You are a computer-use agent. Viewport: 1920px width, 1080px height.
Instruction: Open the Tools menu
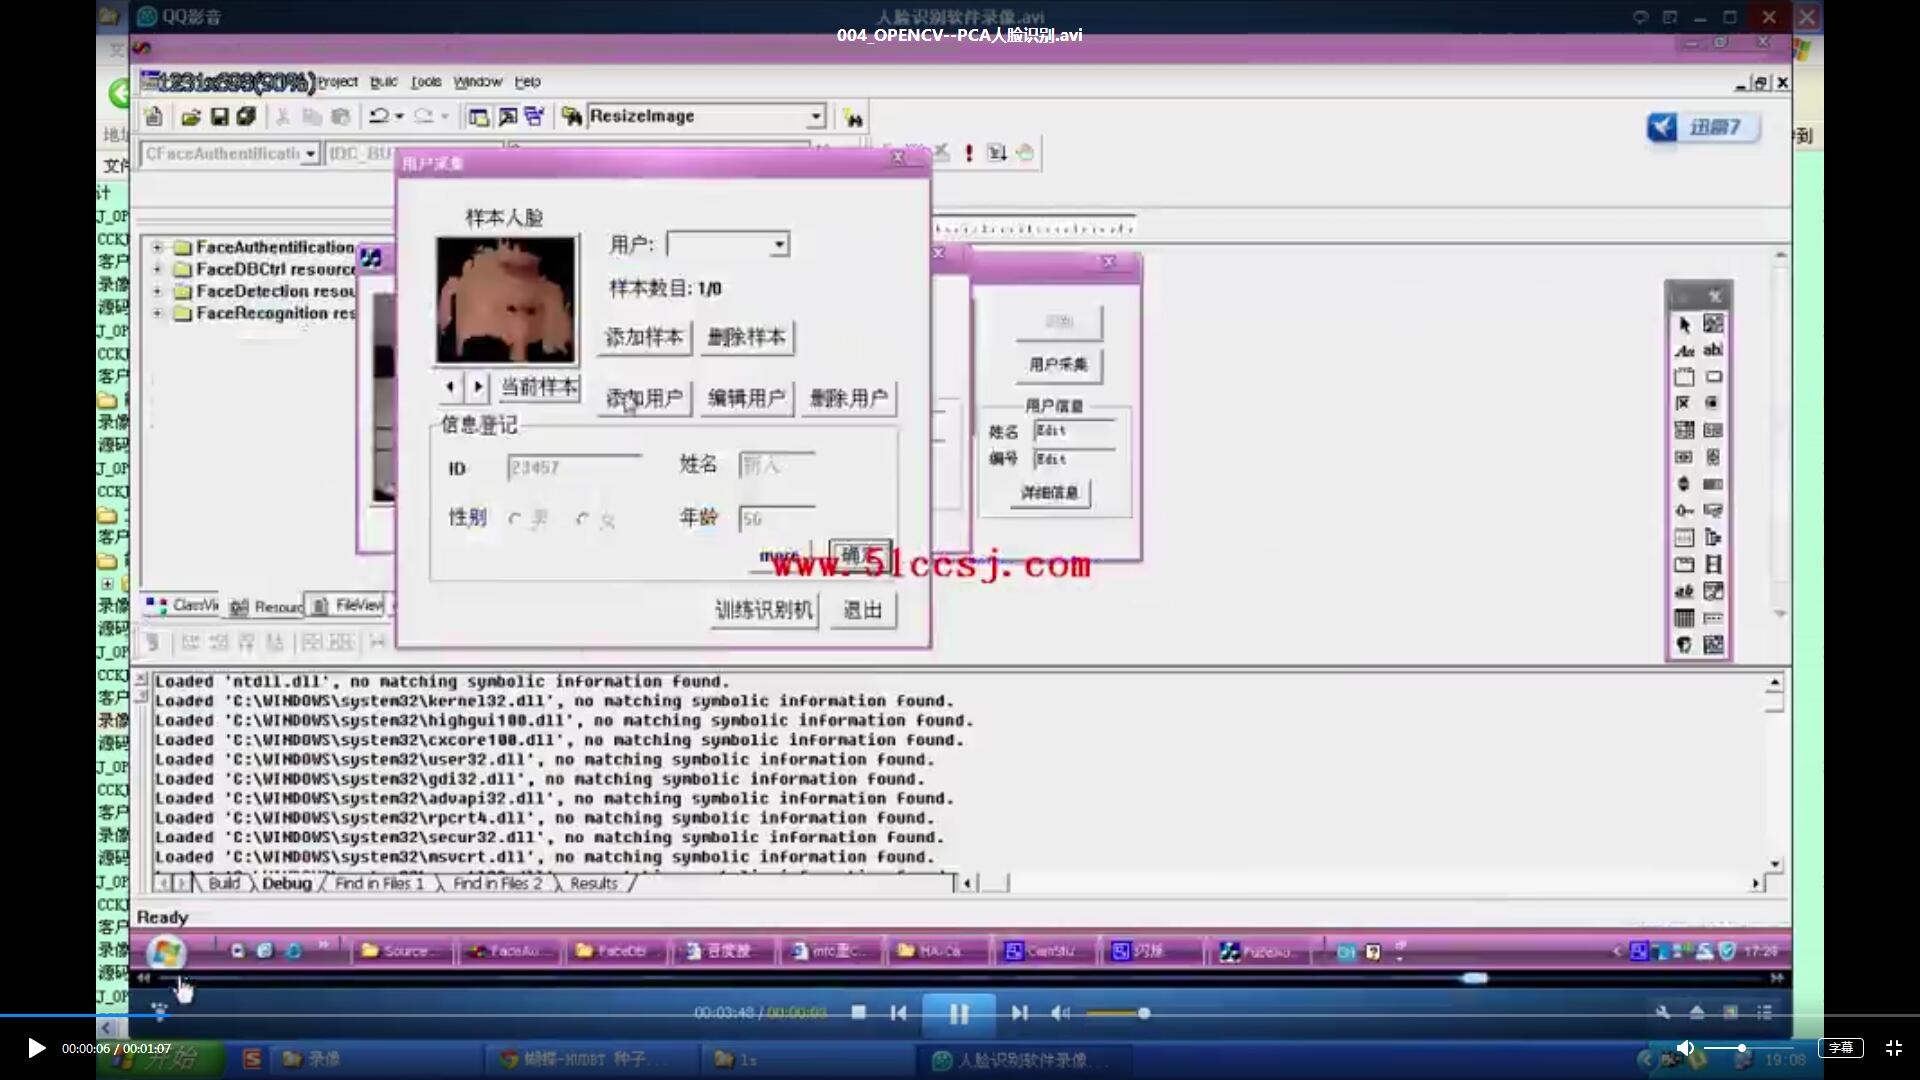(x=426, y=82)
